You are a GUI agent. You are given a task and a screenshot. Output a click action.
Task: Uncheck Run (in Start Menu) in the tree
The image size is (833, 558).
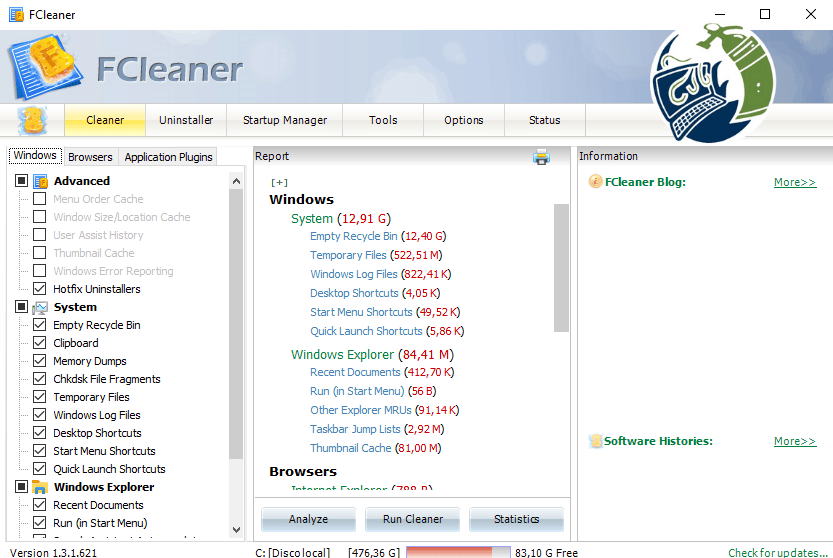(x=39, y=523)
